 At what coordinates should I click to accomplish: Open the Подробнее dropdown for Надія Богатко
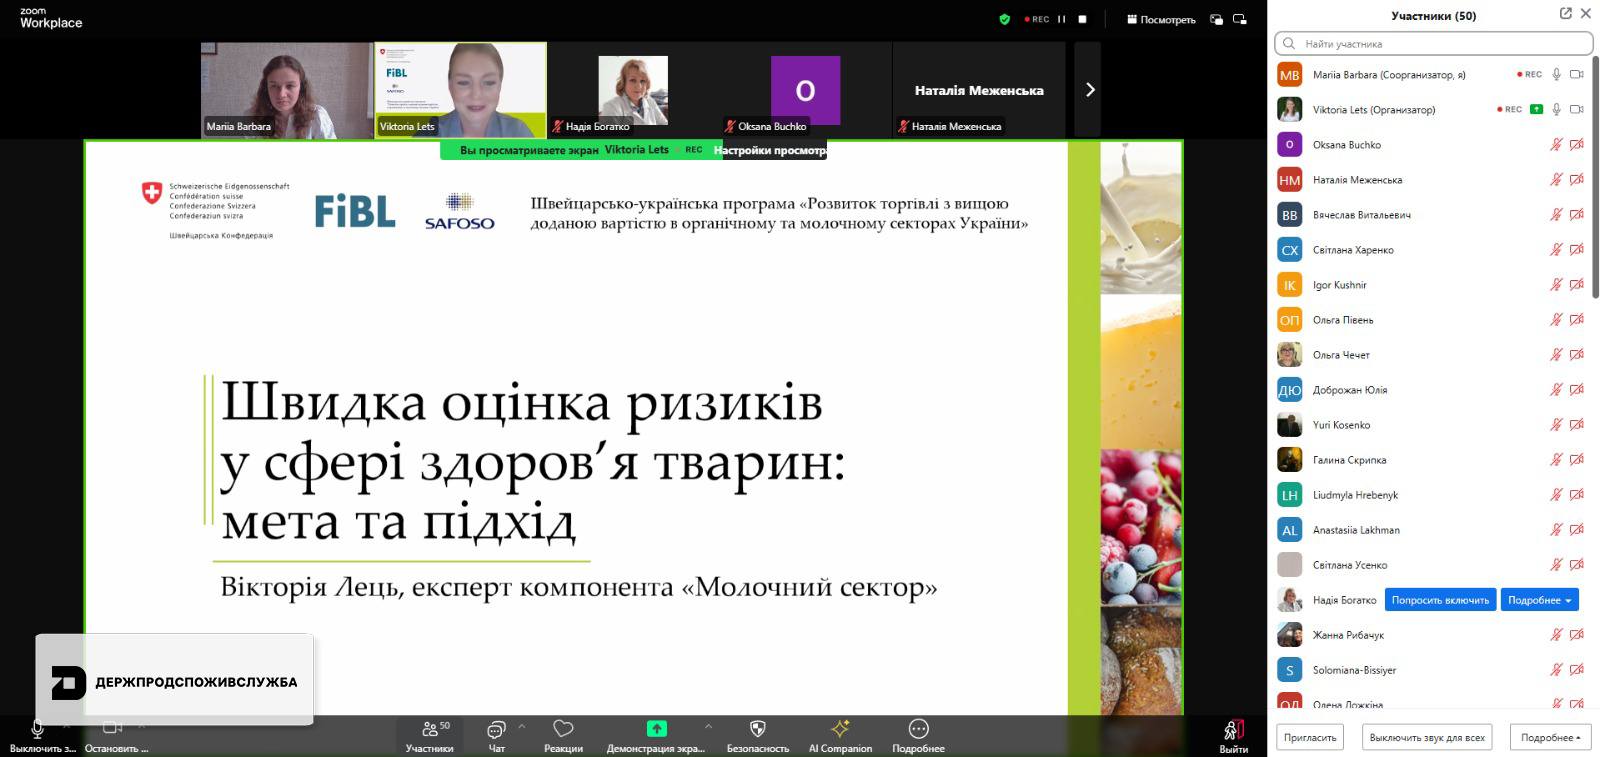[x=1539, y=600]
